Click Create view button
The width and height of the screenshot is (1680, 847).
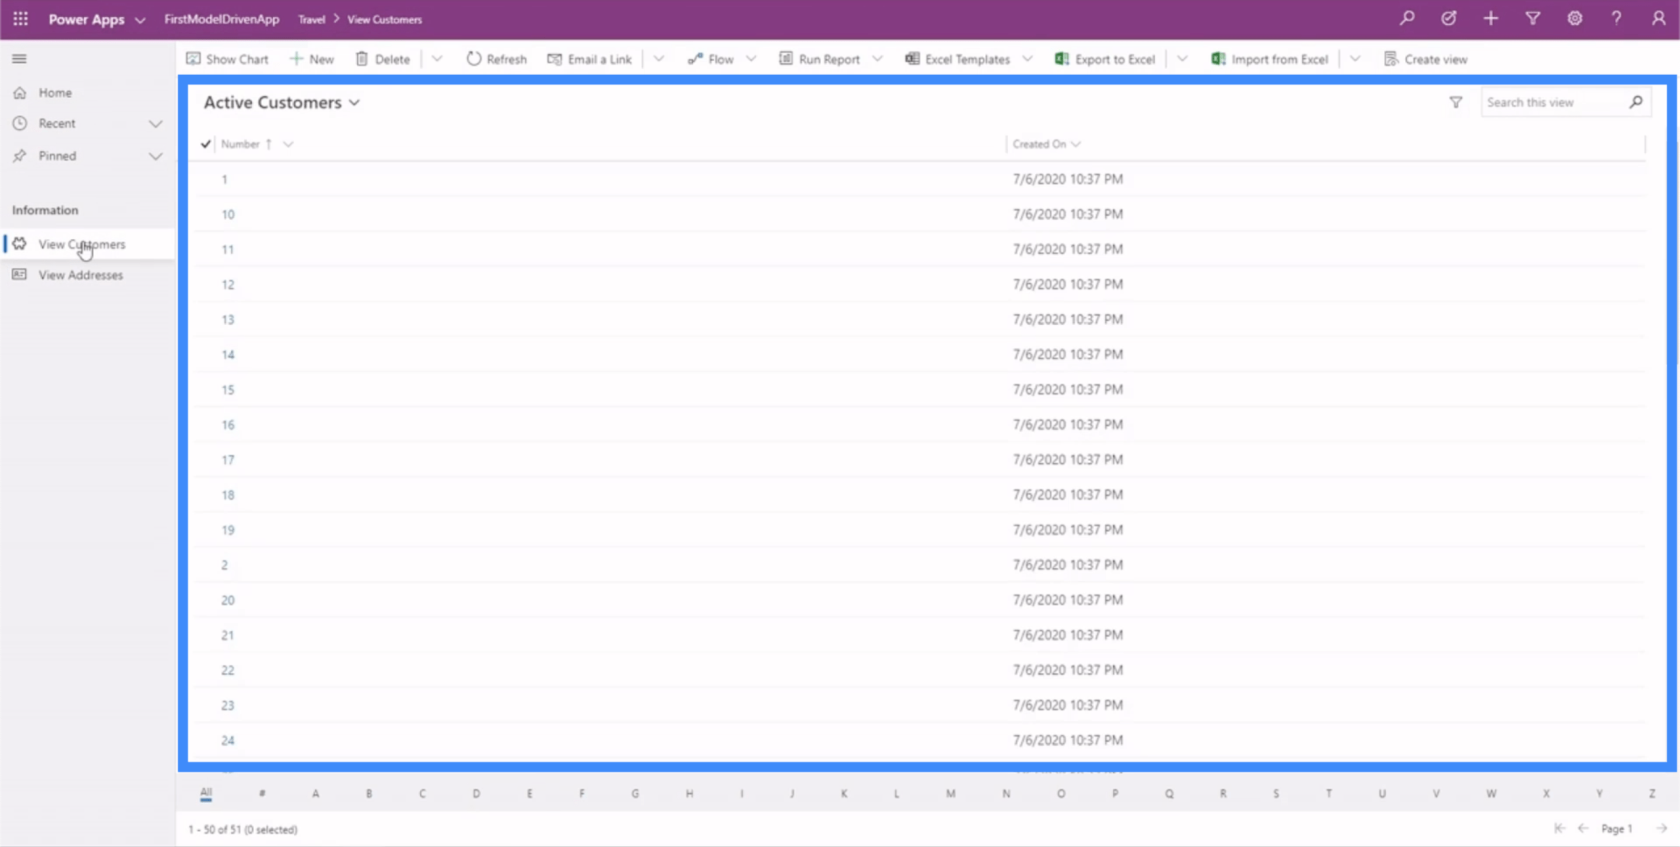click(1425, 59)
